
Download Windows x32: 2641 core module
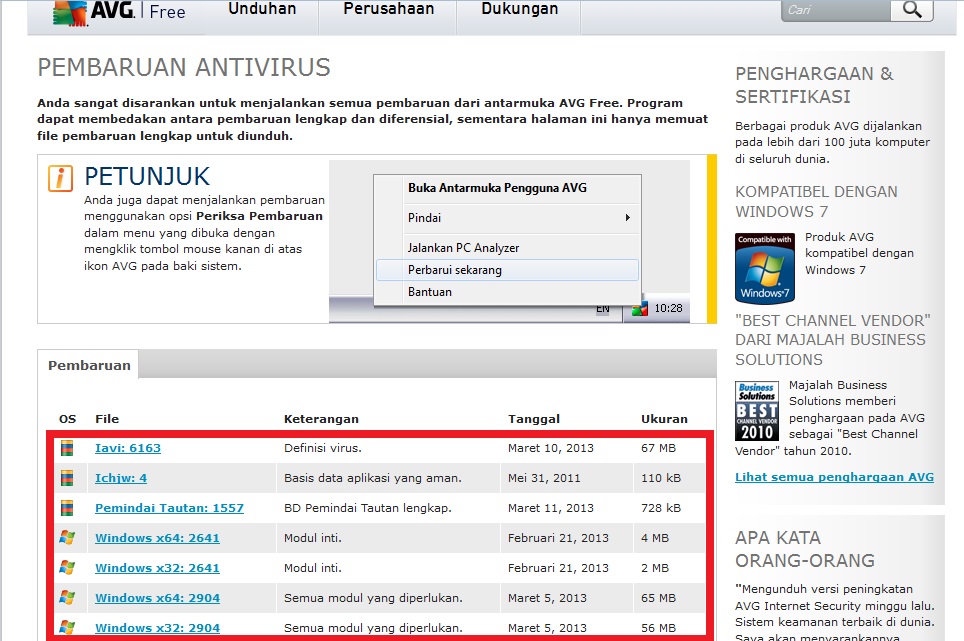click(157, 568)
